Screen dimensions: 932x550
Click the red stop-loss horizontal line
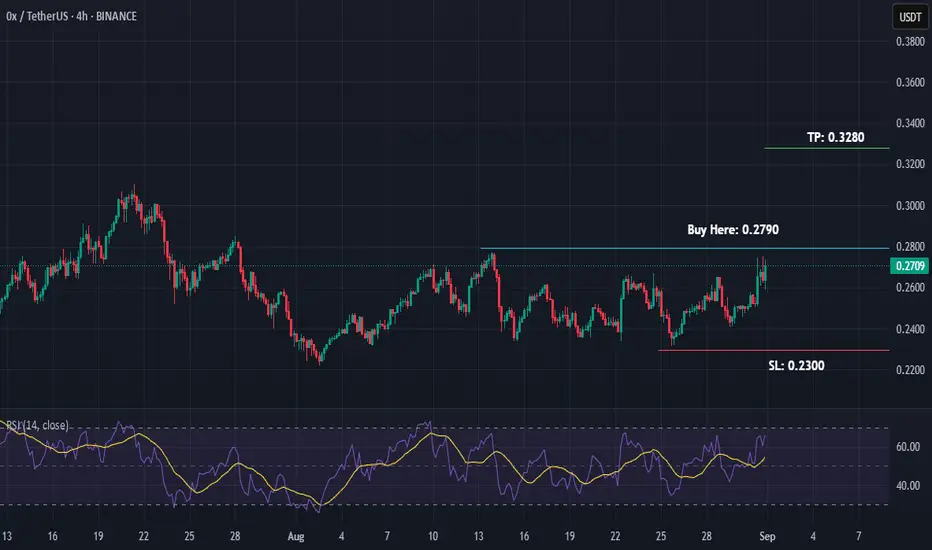click(x=773, y=350)
